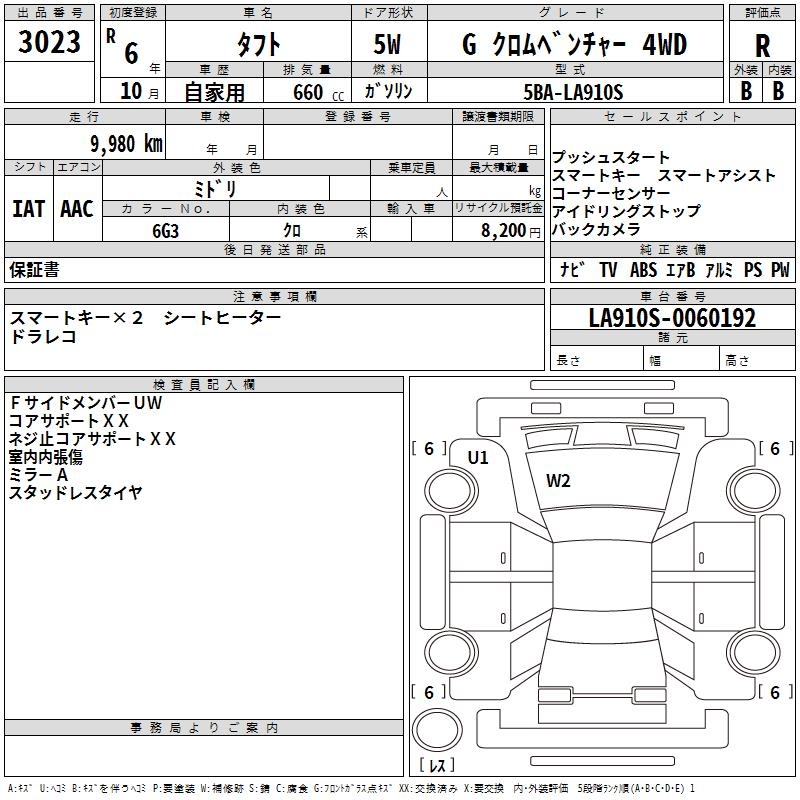Select the front-left tire circle in diagram
Viewport: 800px width, 800px height.
point(450,489)
